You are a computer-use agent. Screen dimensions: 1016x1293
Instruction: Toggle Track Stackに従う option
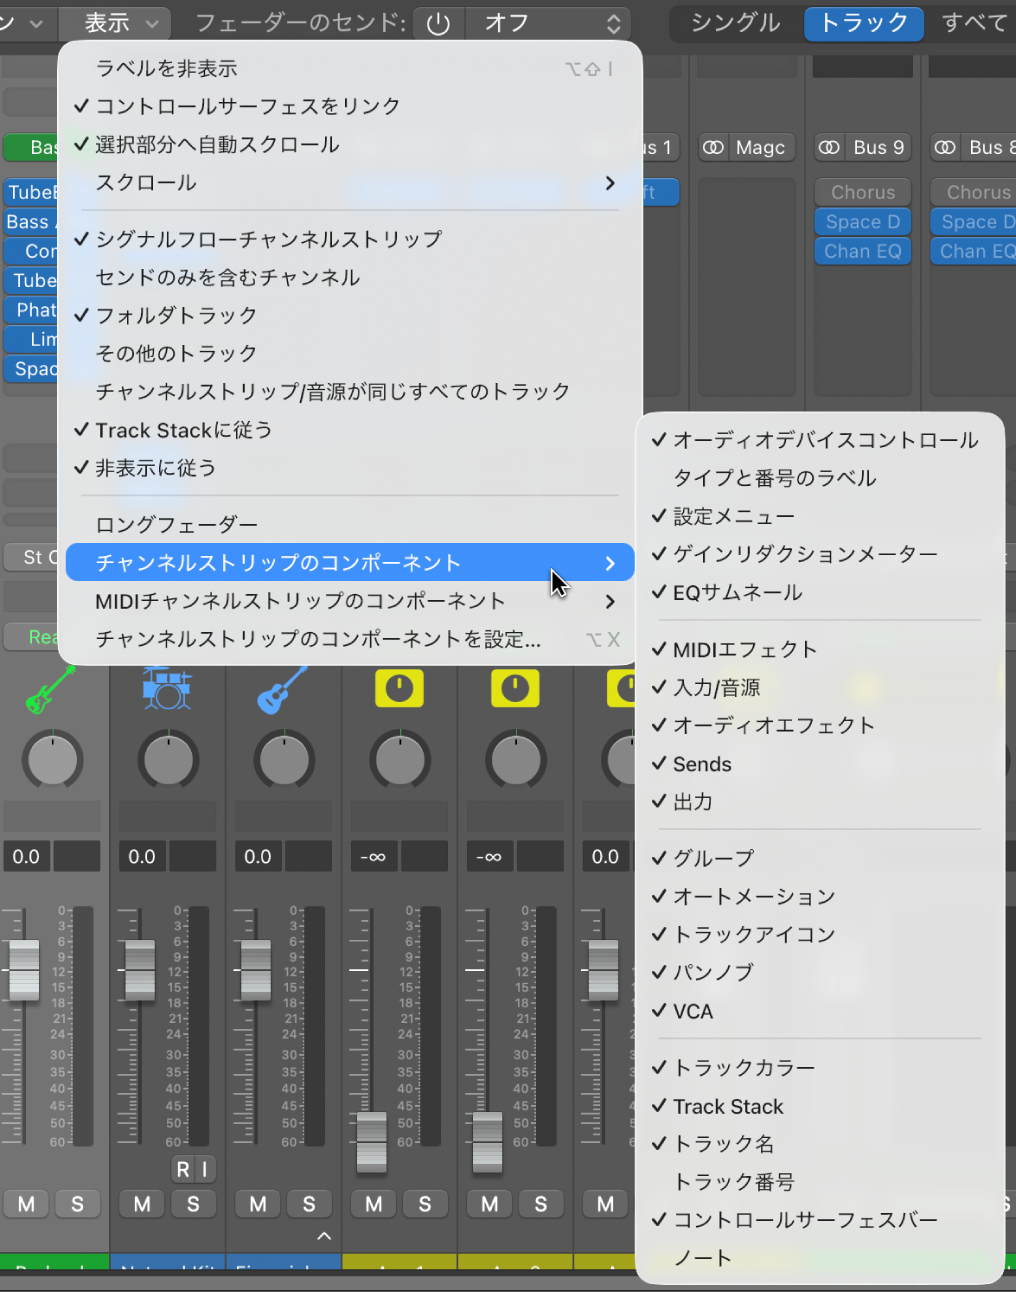[350, 430]
